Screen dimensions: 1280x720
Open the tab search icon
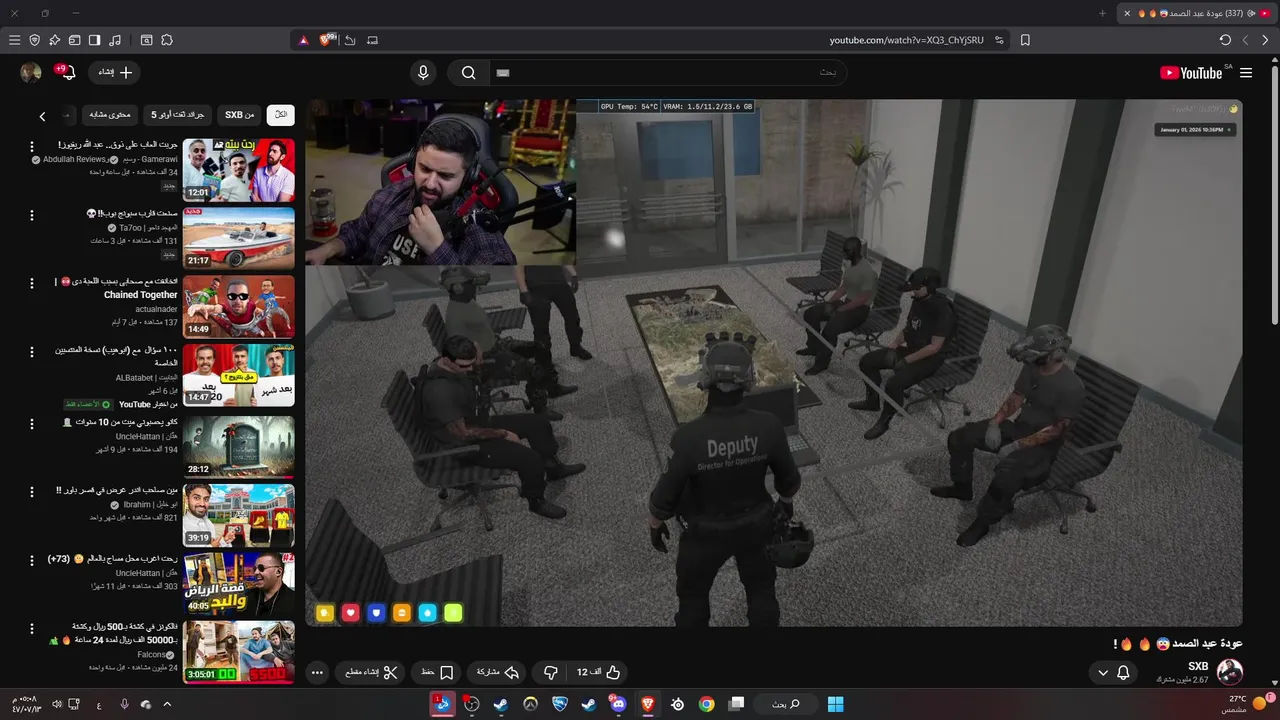(x=146, y=40)
